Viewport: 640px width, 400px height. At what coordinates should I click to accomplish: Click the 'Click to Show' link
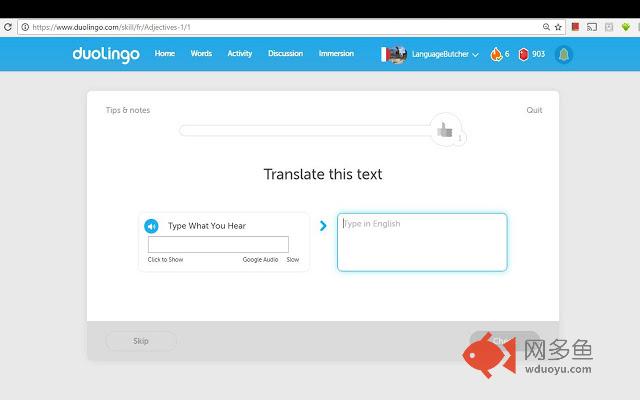click(165, 260)
